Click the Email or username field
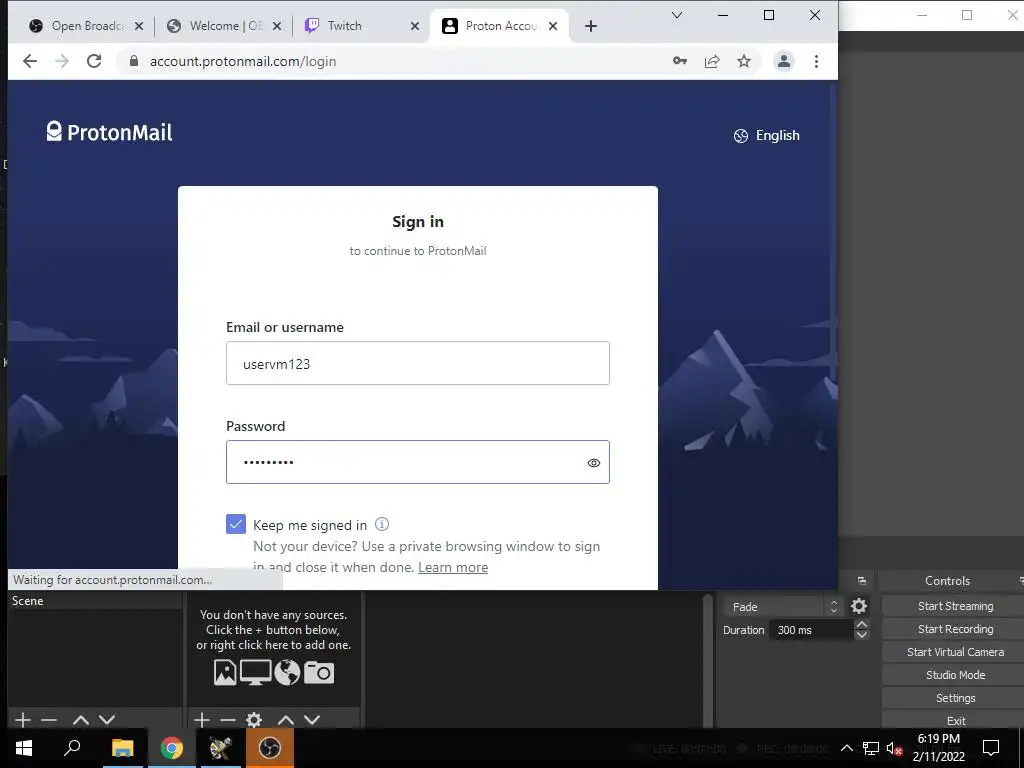This screenshot has width=1024, height=768. pyautogui.click(x=418, y=363)
